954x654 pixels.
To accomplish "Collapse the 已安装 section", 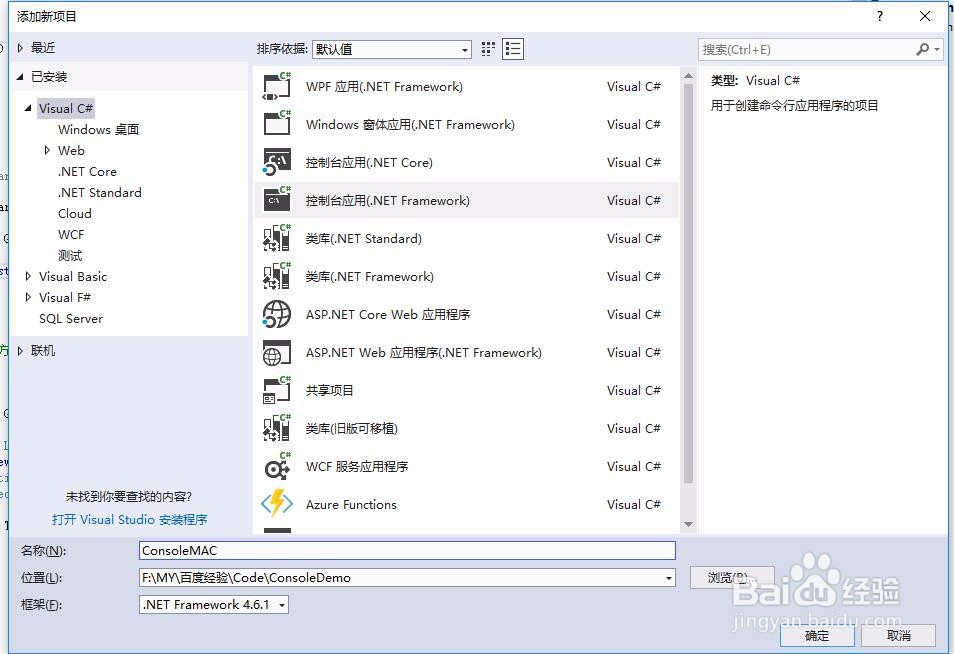I will (20, 77).
